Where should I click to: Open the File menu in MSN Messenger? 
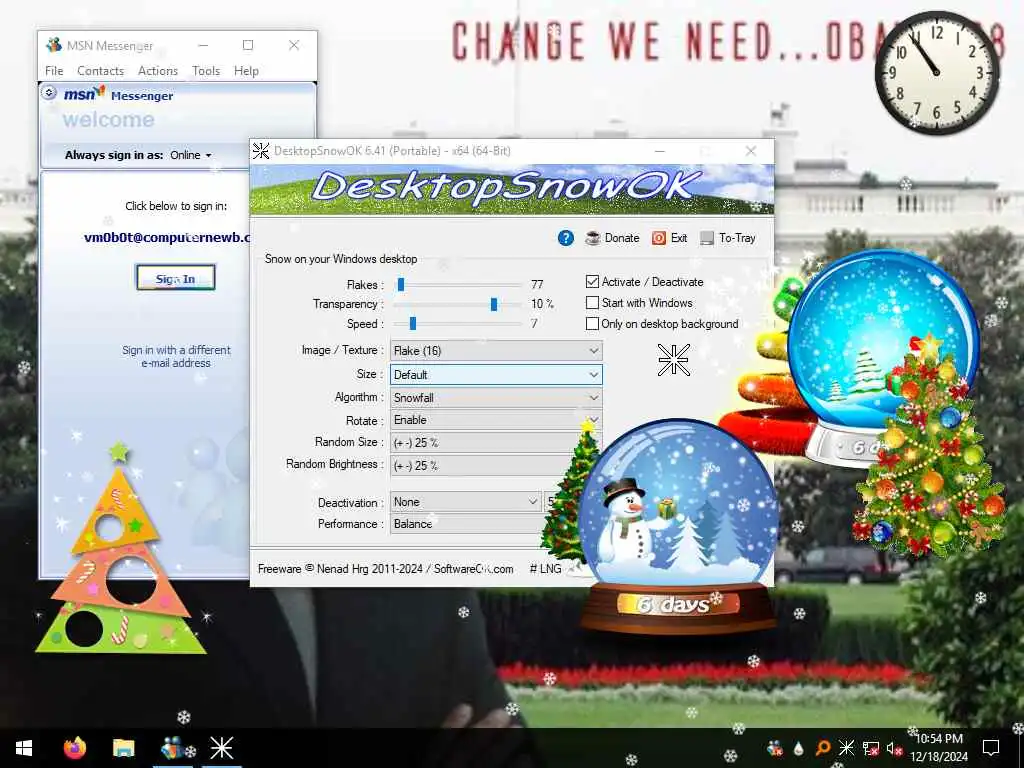54,71
